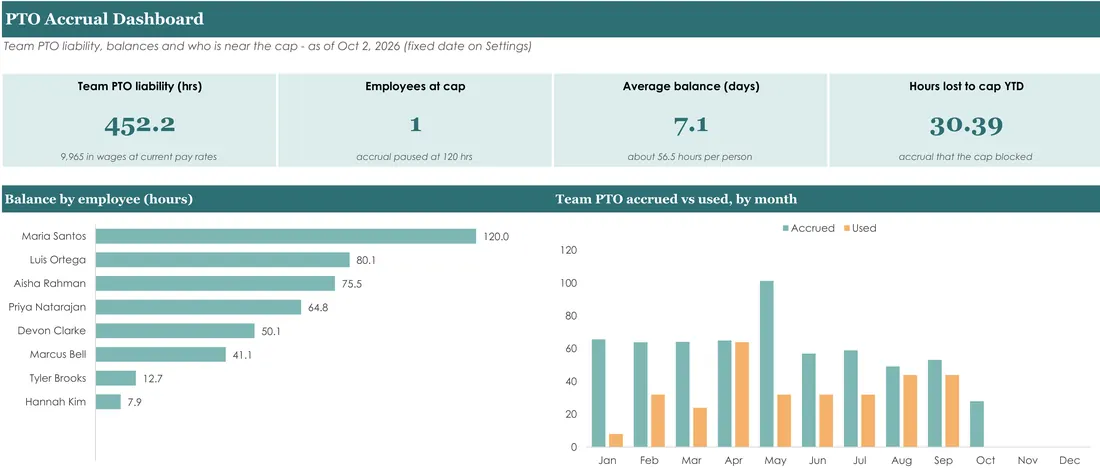Select the Devon Clarke bar
This screenshot has width=1100, height=468.
175,330
